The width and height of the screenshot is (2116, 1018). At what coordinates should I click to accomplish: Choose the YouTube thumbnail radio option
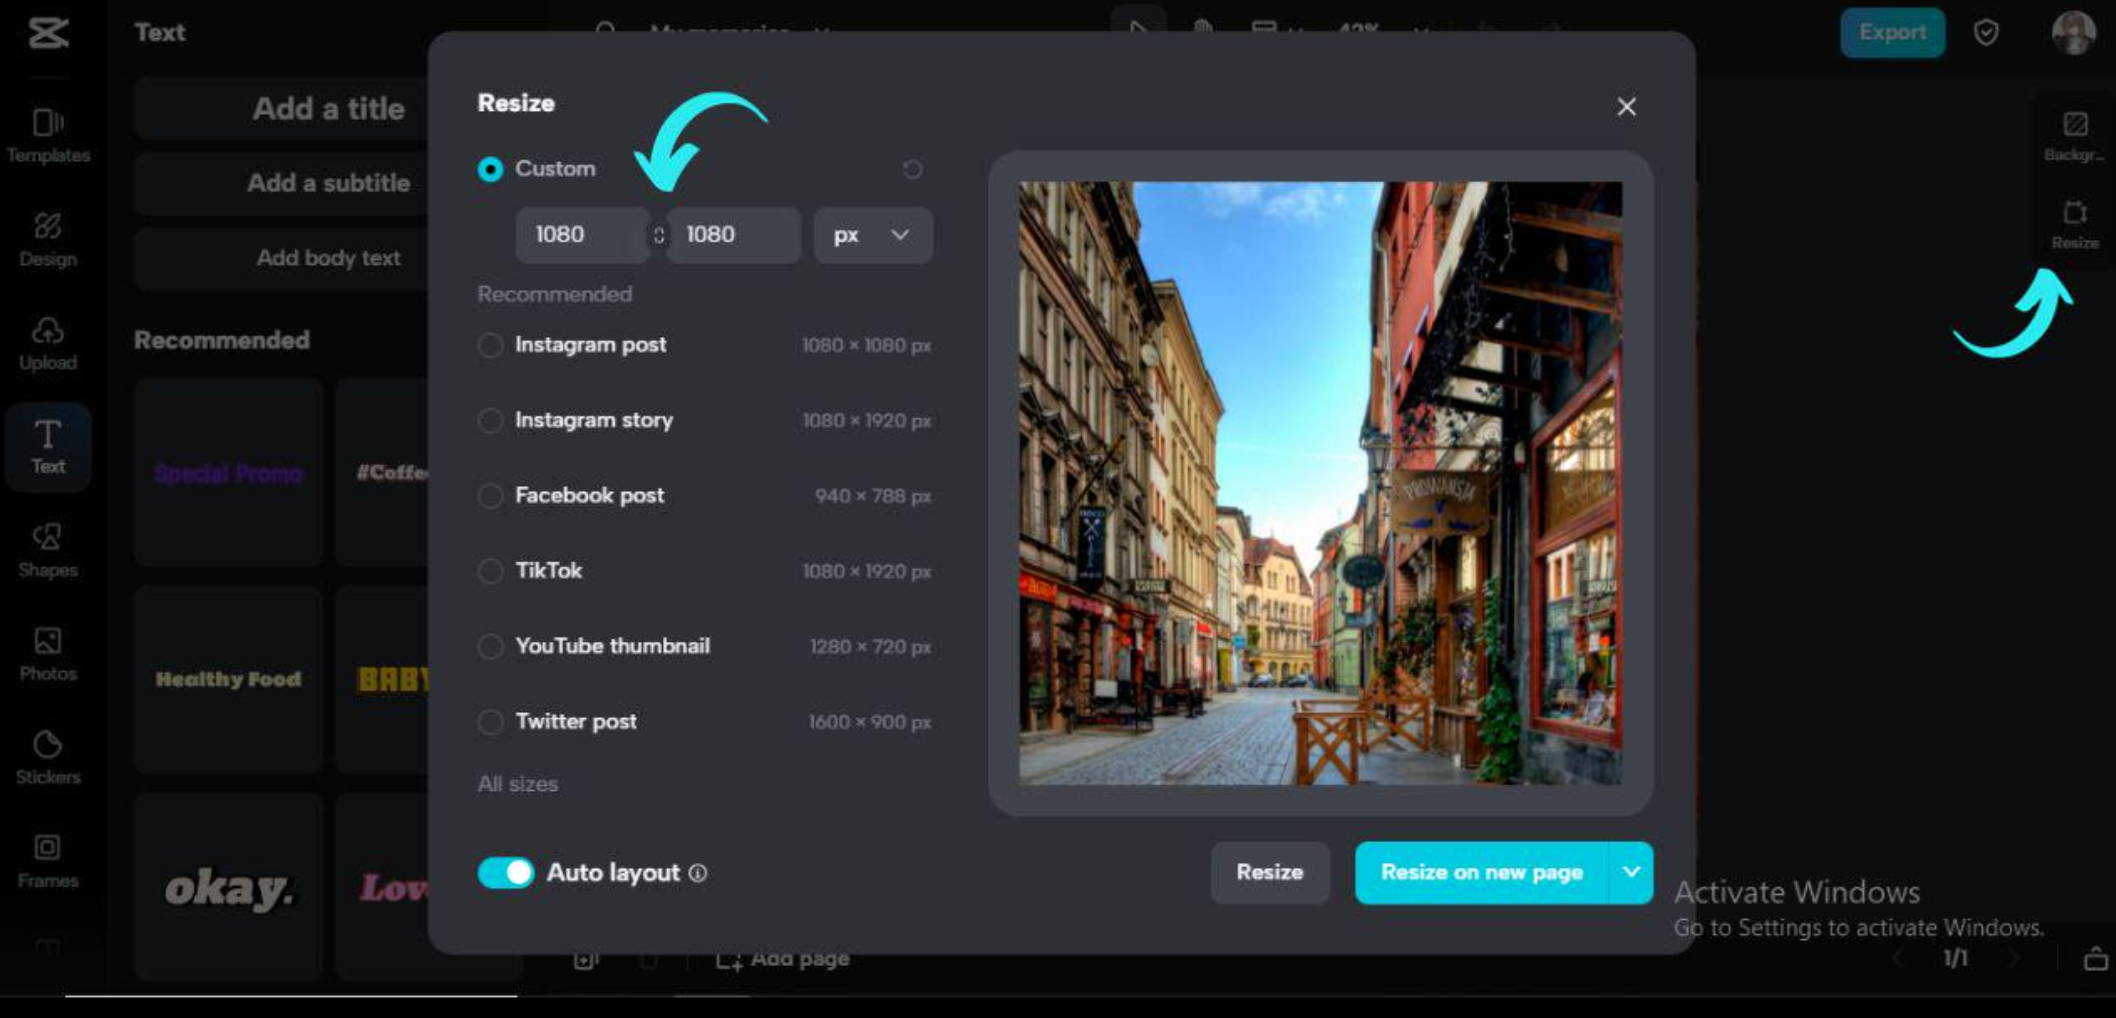click(490, 647)
